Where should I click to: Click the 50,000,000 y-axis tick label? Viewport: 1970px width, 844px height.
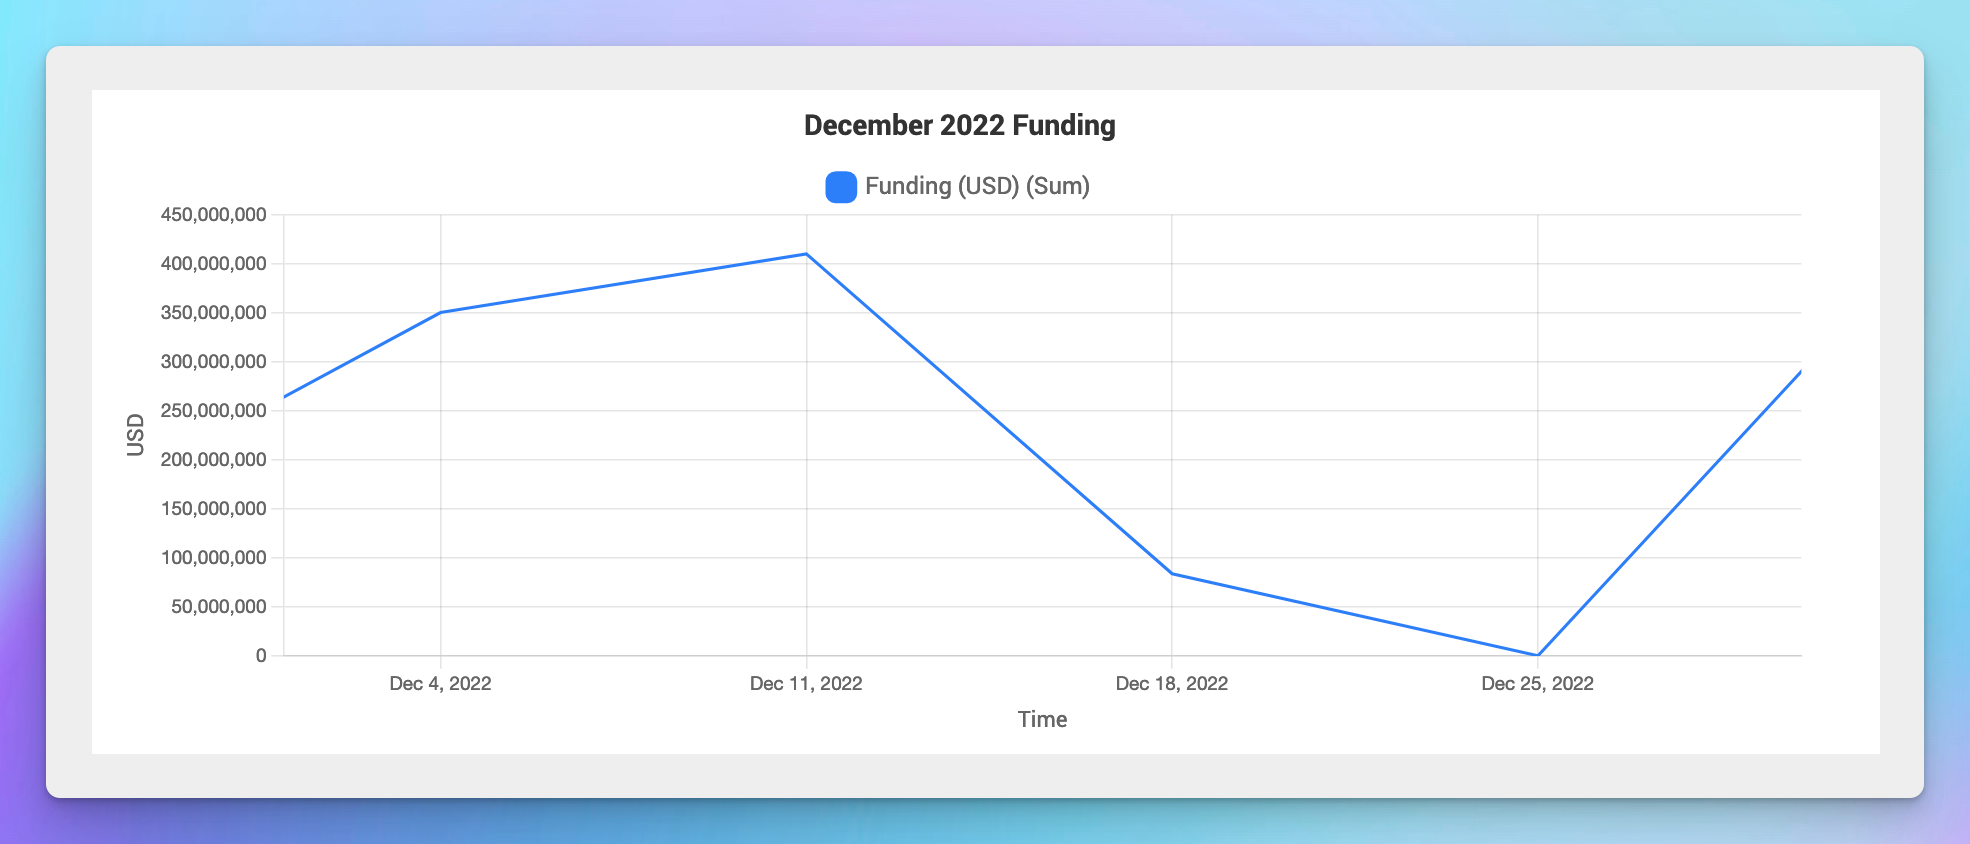pos(218,607)
